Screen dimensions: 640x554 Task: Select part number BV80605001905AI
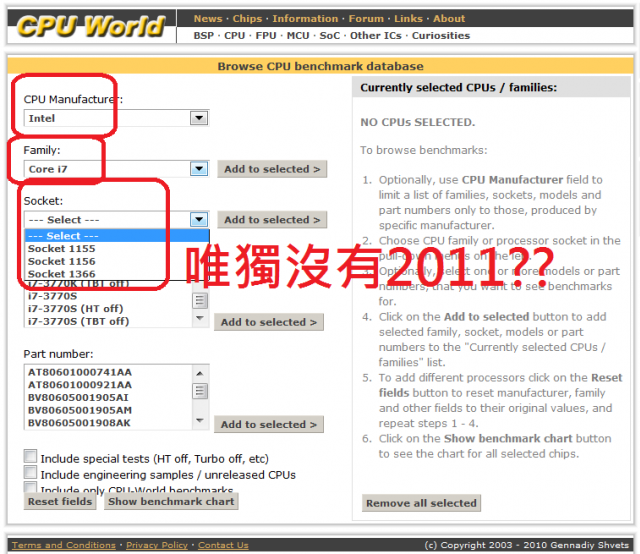108,398
